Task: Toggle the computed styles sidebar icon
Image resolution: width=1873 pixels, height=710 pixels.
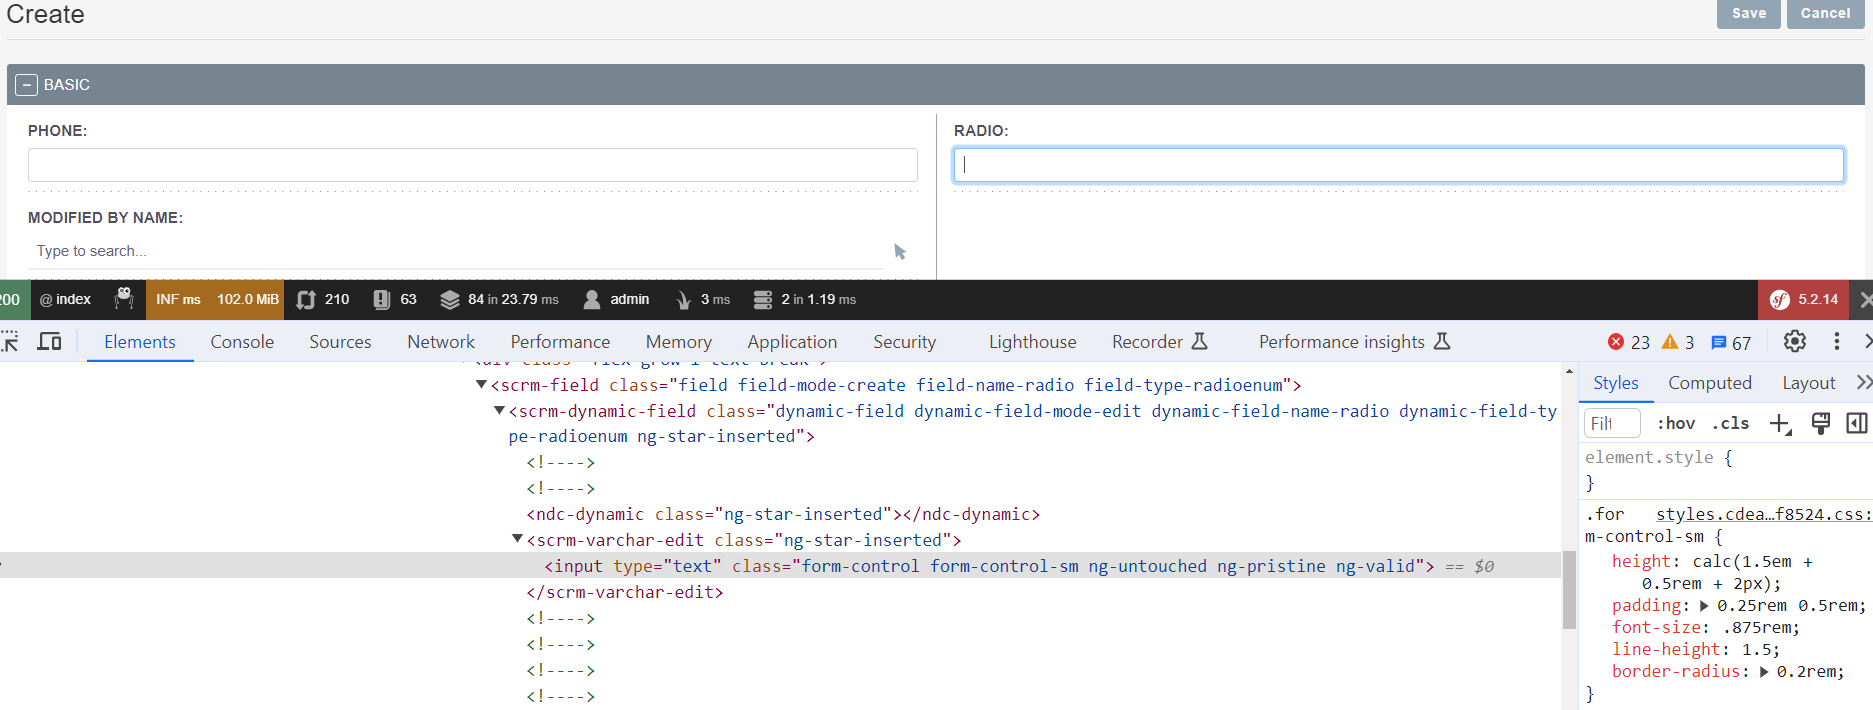Action: [1857, 423]
